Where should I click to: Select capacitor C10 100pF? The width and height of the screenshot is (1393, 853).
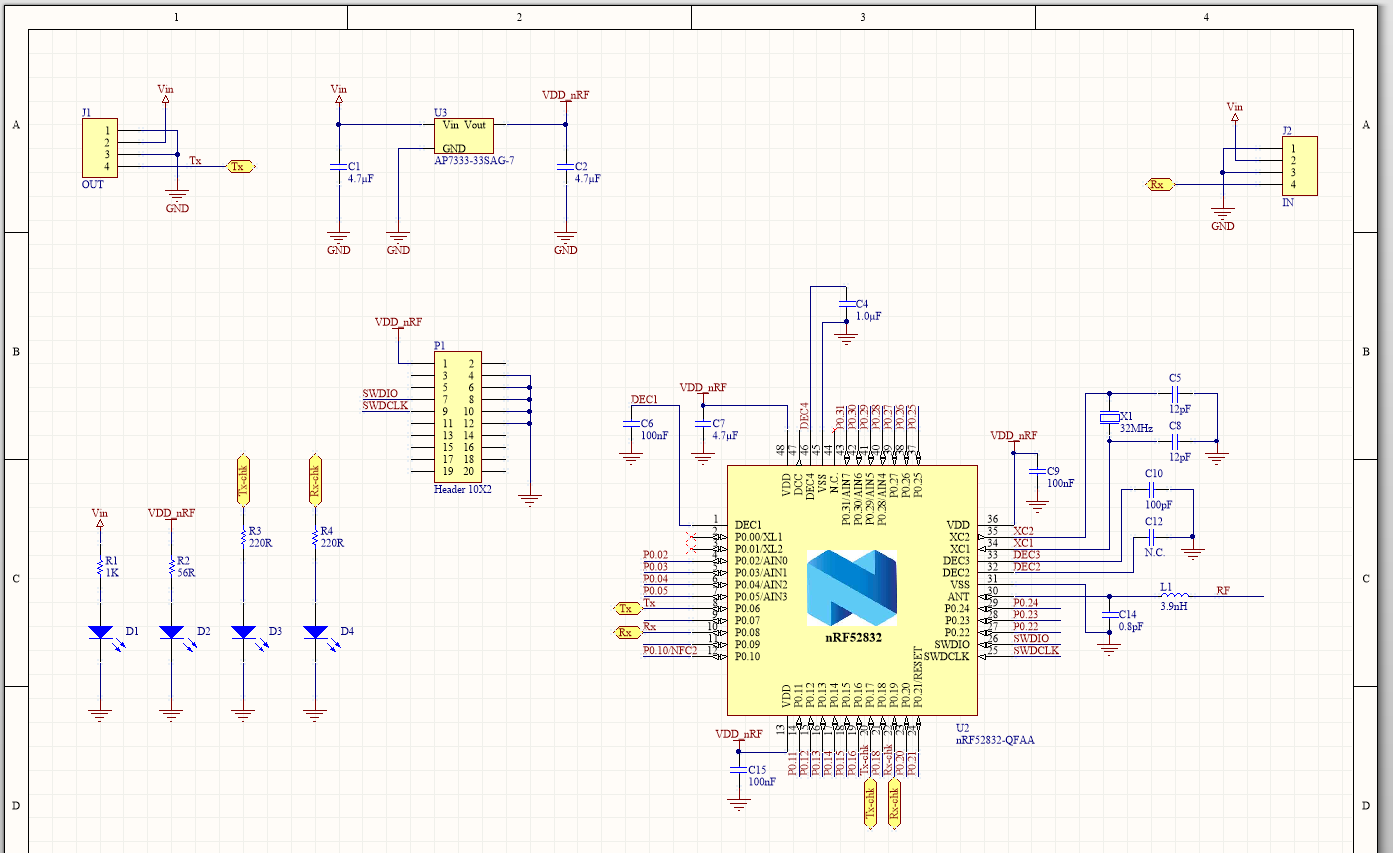click(x=1152, y=489)
